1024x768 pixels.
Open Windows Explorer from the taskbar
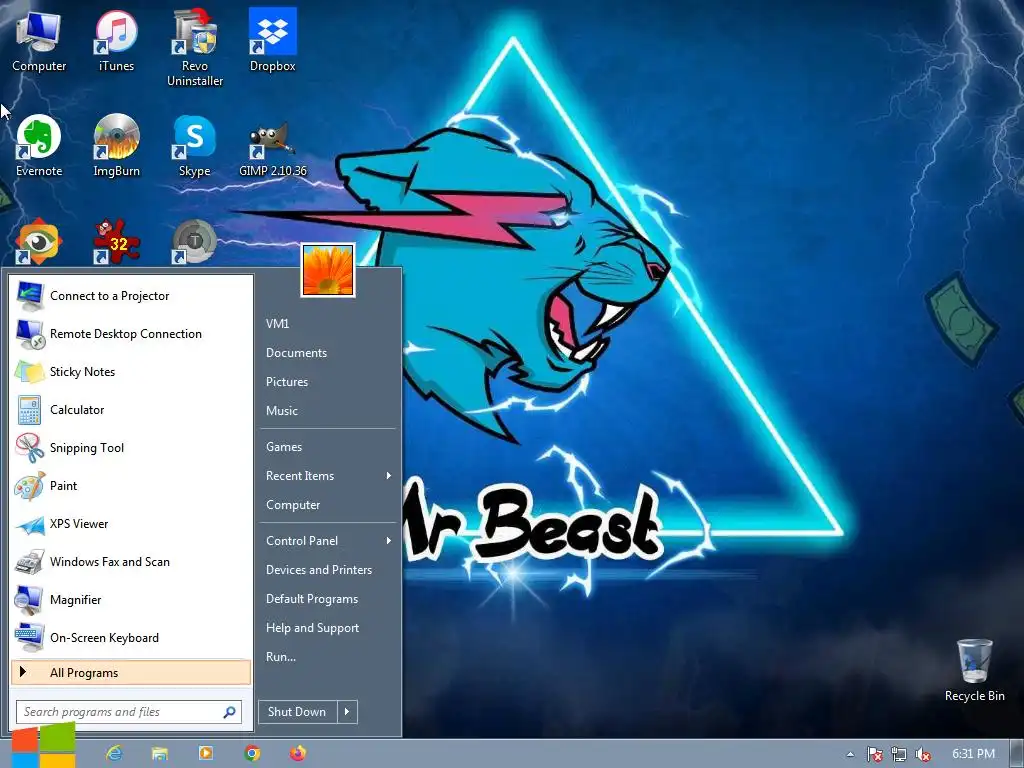160,754
